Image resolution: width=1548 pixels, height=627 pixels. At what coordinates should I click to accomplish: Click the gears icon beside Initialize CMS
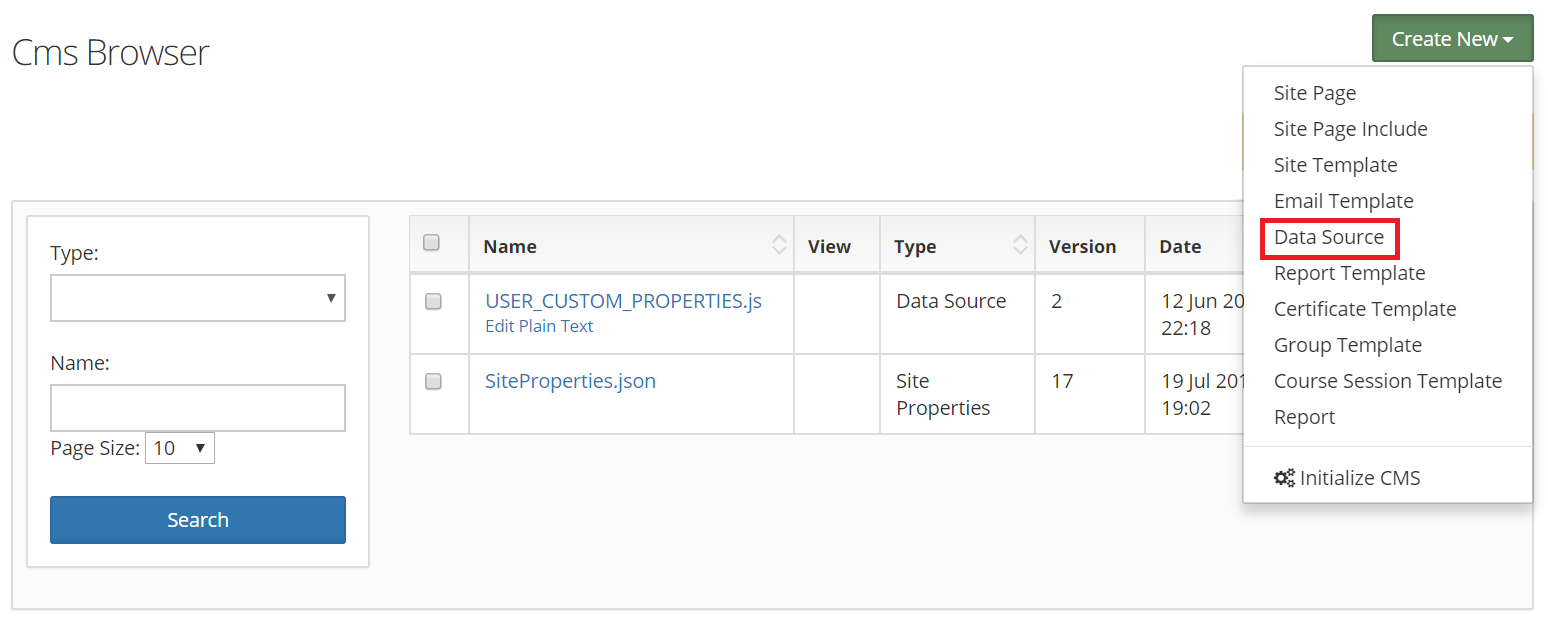coord(1284,478)
